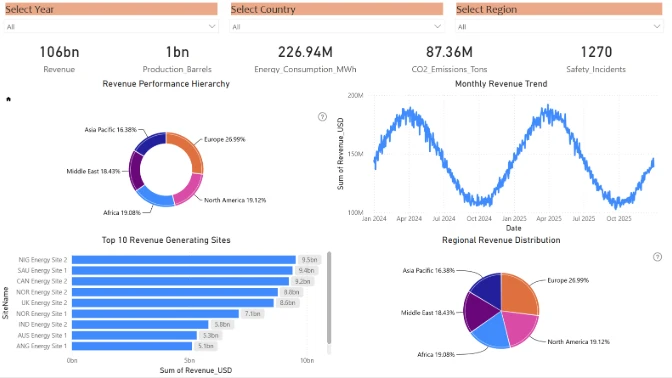672x378 pixels.
Task: Click the CAN Energy Site 2 bar
Action: 180,281
